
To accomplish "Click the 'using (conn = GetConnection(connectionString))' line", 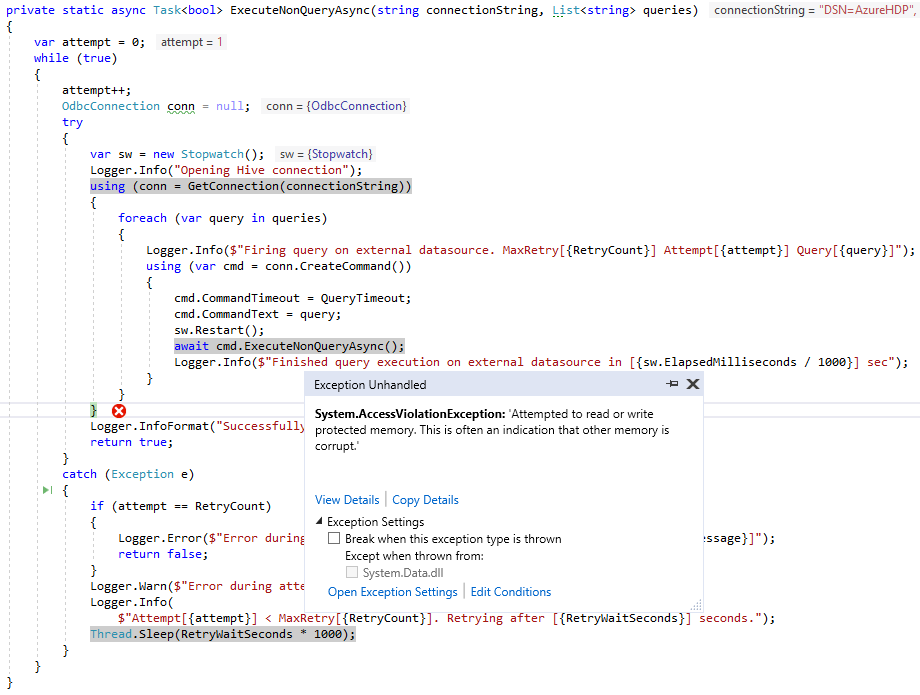I will pyautogui.click(x=251, y=186).
